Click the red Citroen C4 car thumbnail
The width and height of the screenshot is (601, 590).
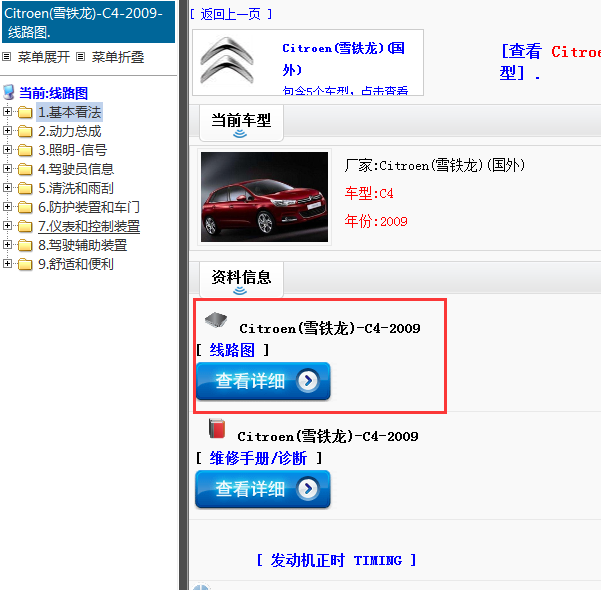tap(264, 197)
